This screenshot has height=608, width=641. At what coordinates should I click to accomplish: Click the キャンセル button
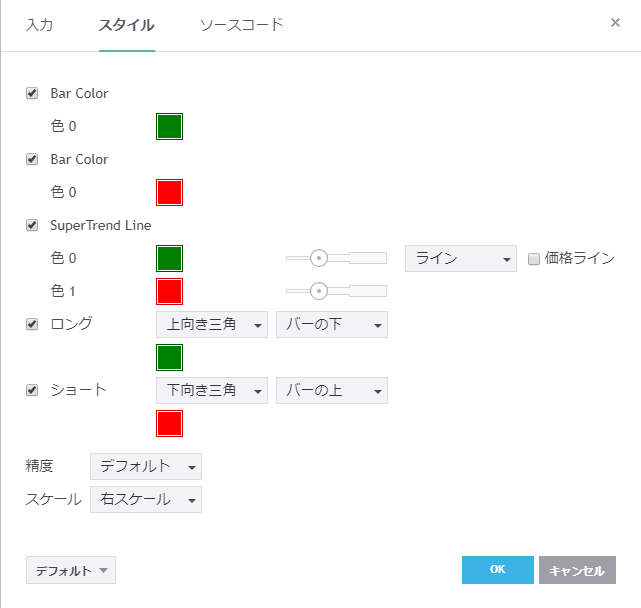(x=577, y=570)
